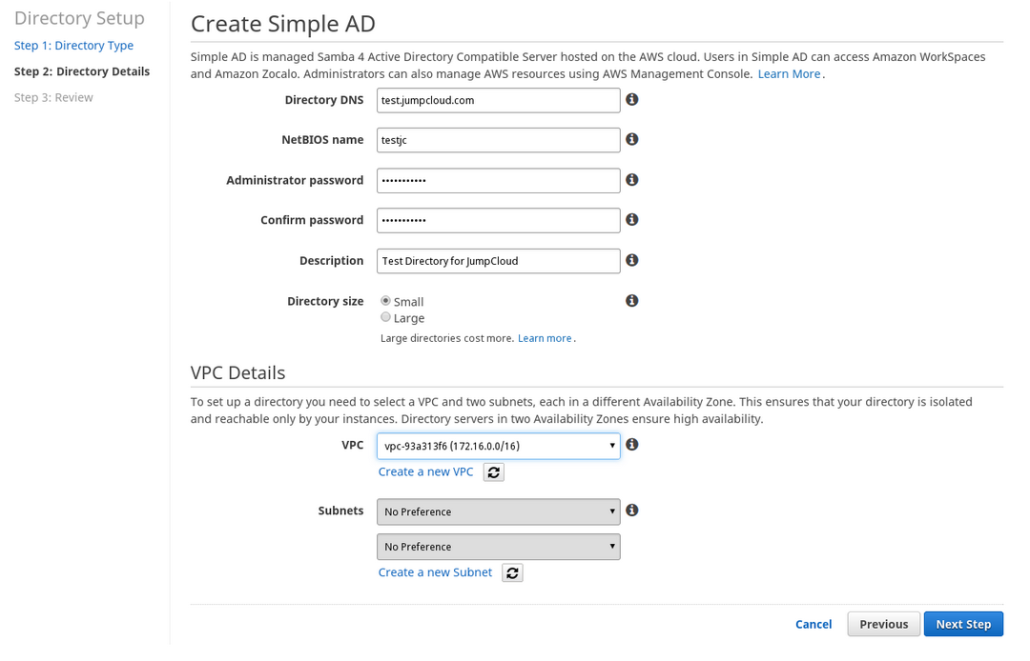Select Step 2: Directory Details
This screenshot has width=1030, height=661.
82,72
